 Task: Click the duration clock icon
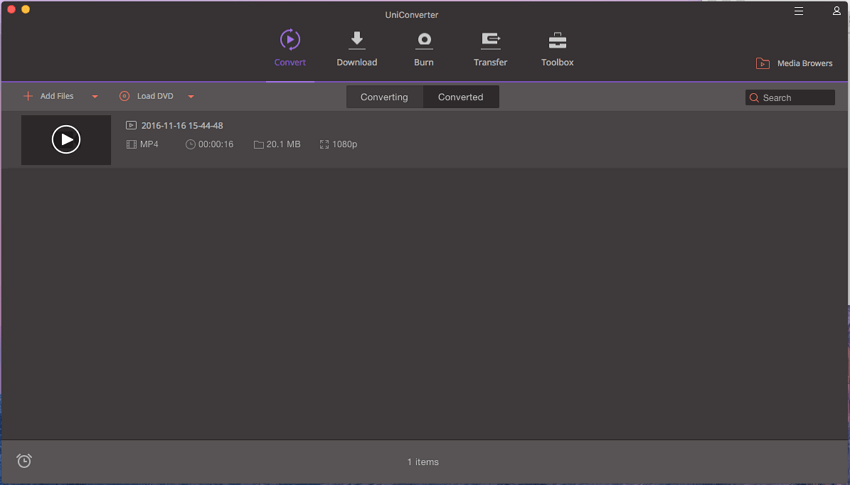pyautogui.click(x=190, y=144)
